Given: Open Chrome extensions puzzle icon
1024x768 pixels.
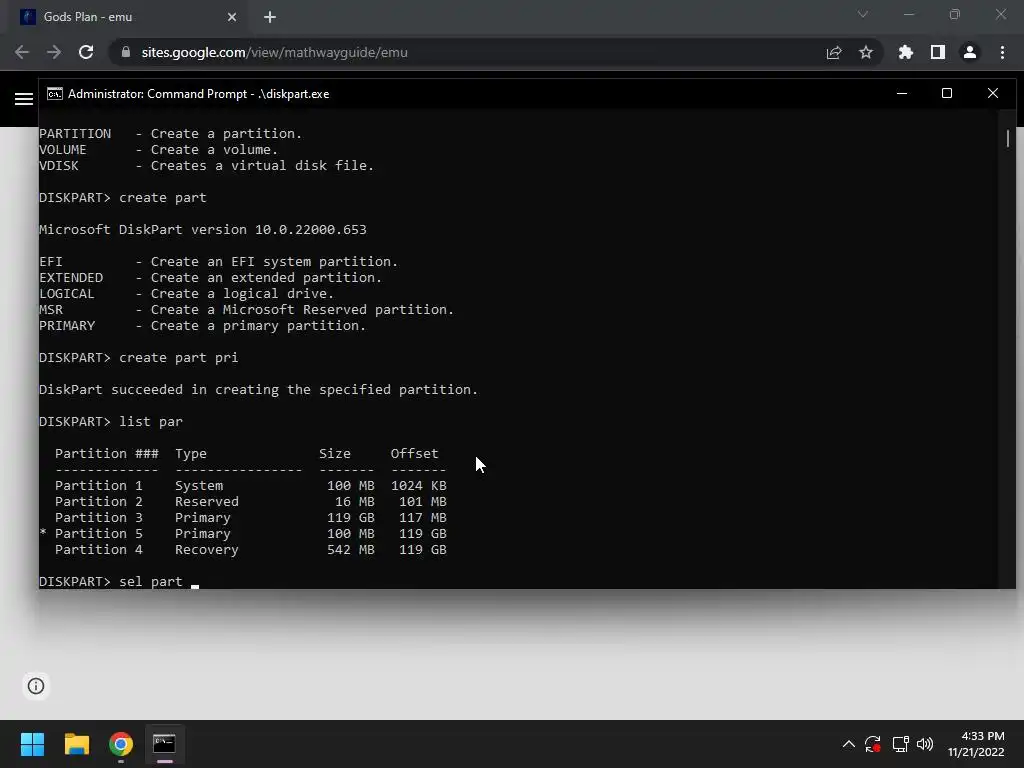Looking at the screenshot, I should point(906,52).
